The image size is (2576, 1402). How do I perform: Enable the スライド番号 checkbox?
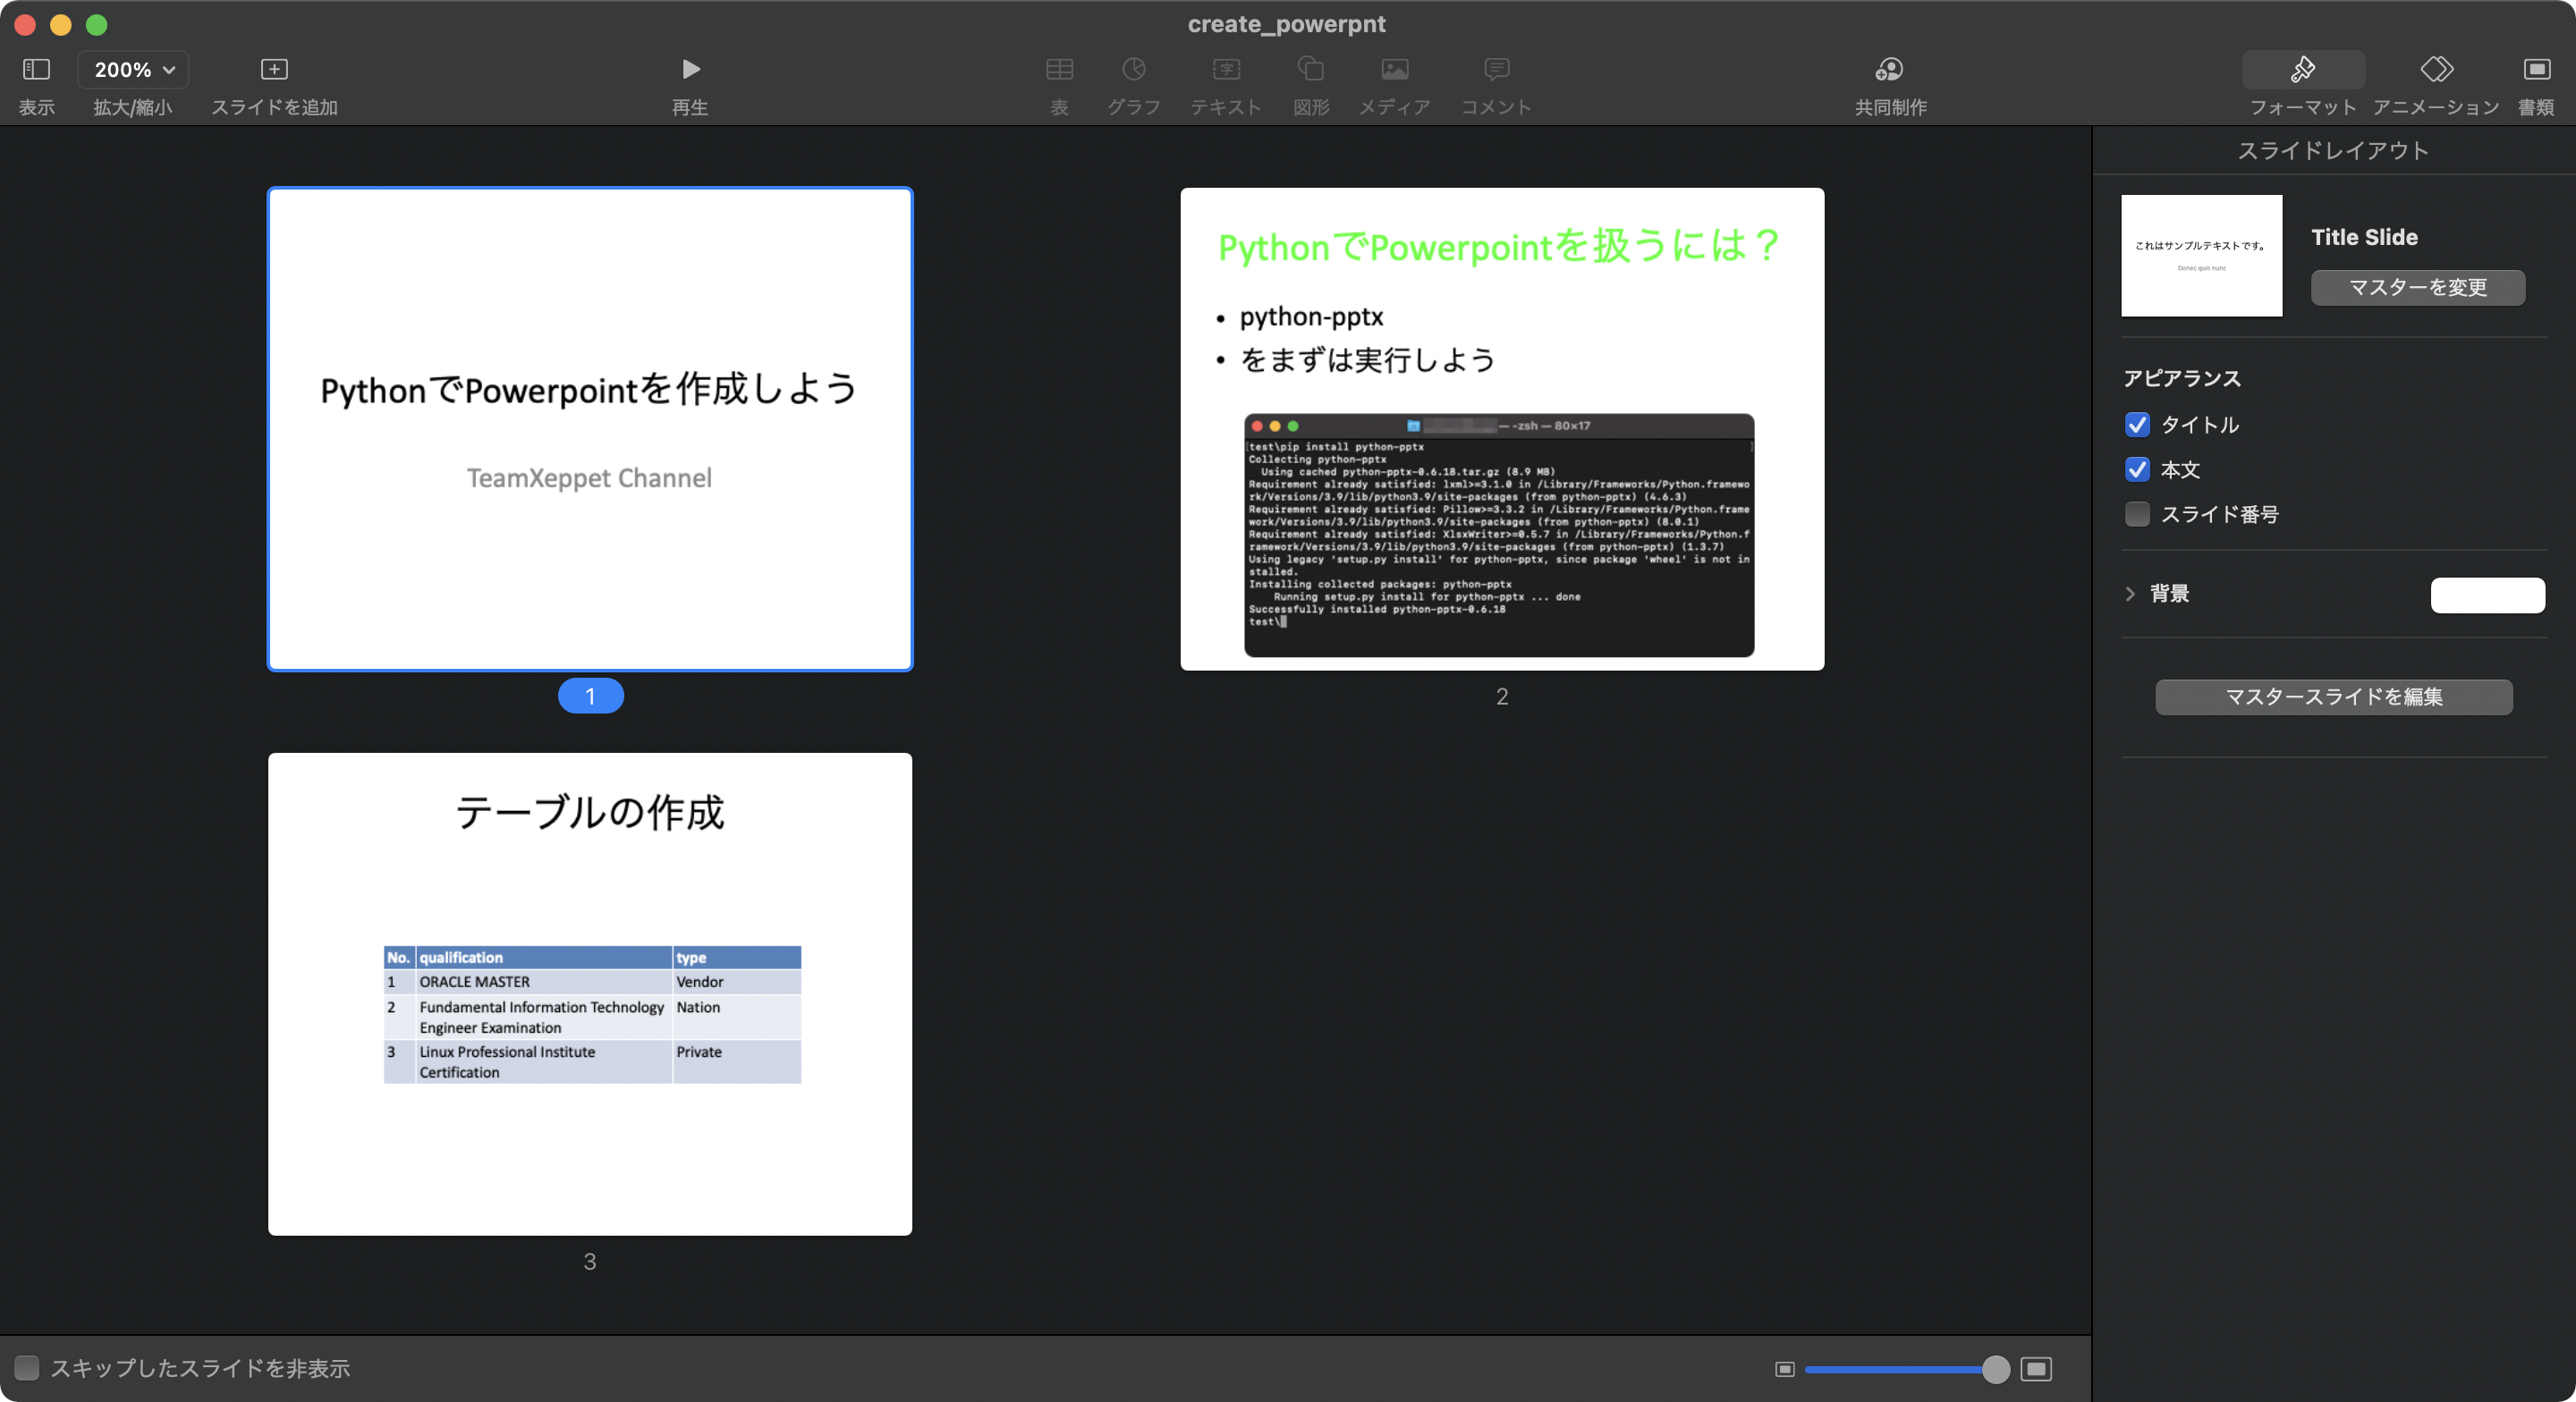(2137, 515)
